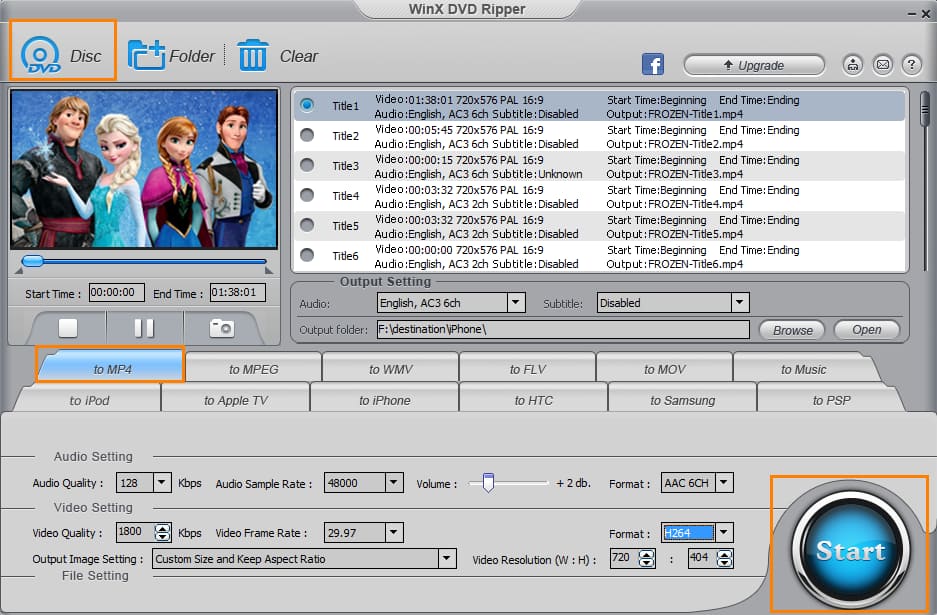Load a DVD with the Disc button

[x=62, y=51]
